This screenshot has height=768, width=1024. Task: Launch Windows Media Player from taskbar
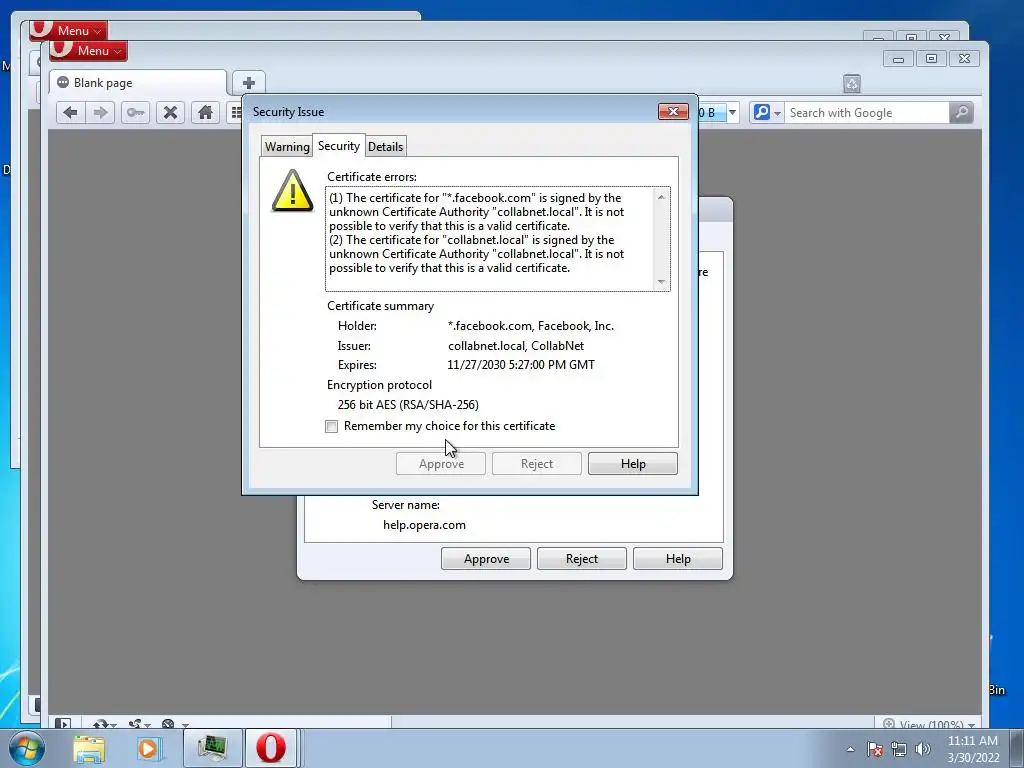coord(148,748)
